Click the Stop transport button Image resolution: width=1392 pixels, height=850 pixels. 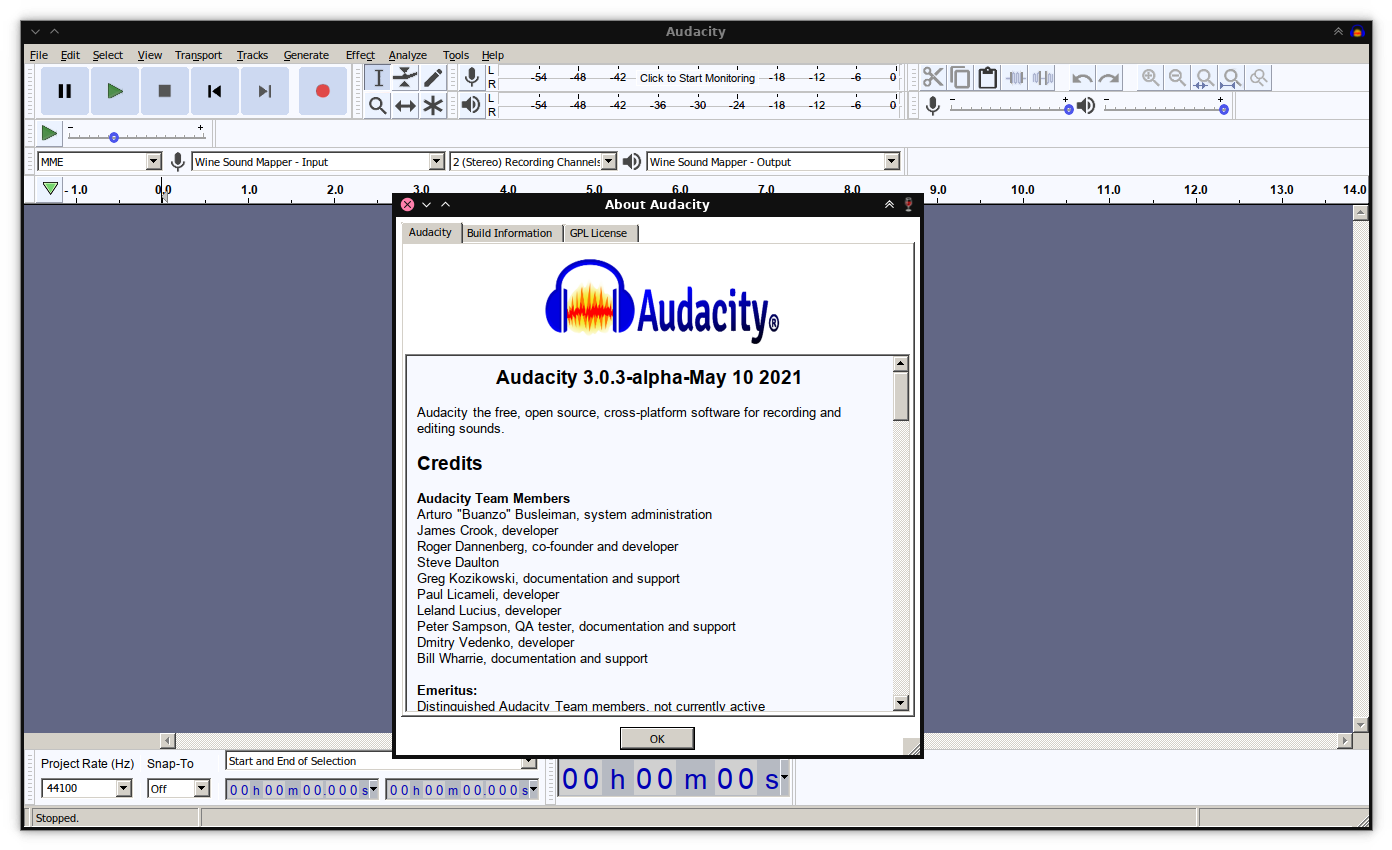tap(165, 91)
